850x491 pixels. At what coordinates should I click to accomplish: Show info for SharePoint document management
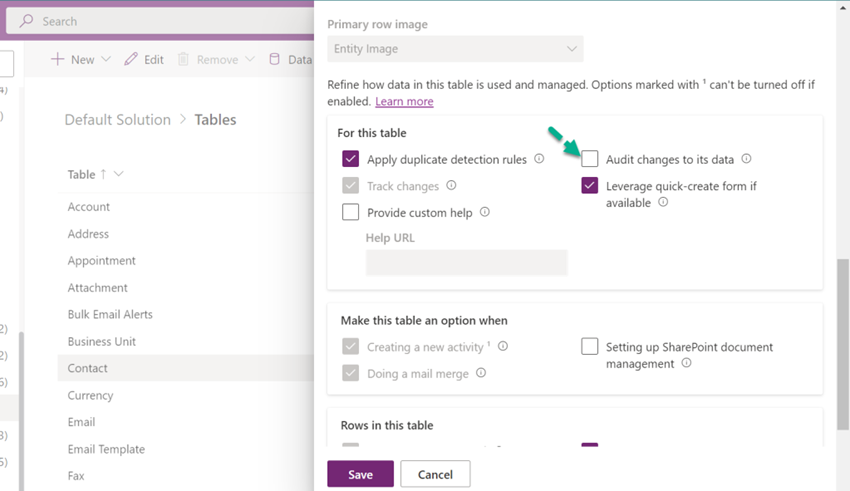[x=686, y=363]
